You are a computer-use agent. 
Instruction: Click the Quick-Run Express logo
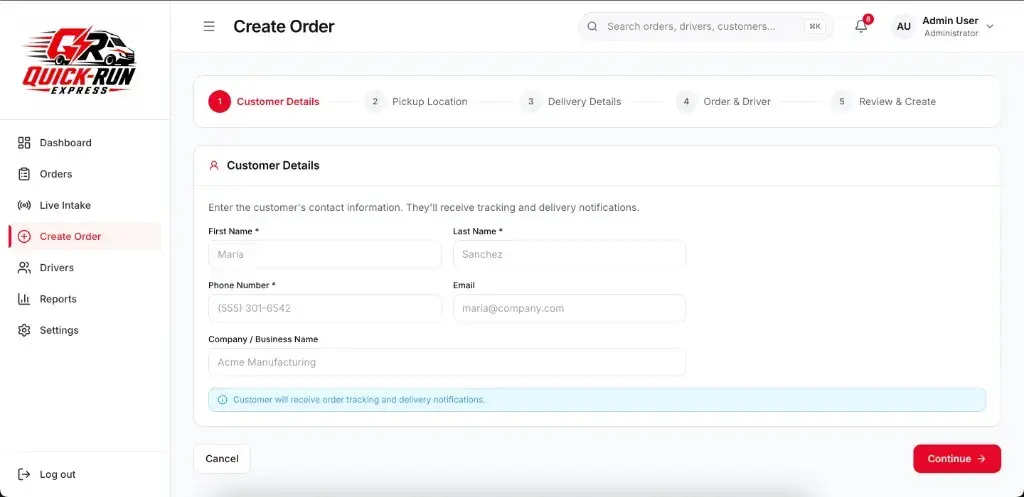pyautogui.click(x=79, y=61)
